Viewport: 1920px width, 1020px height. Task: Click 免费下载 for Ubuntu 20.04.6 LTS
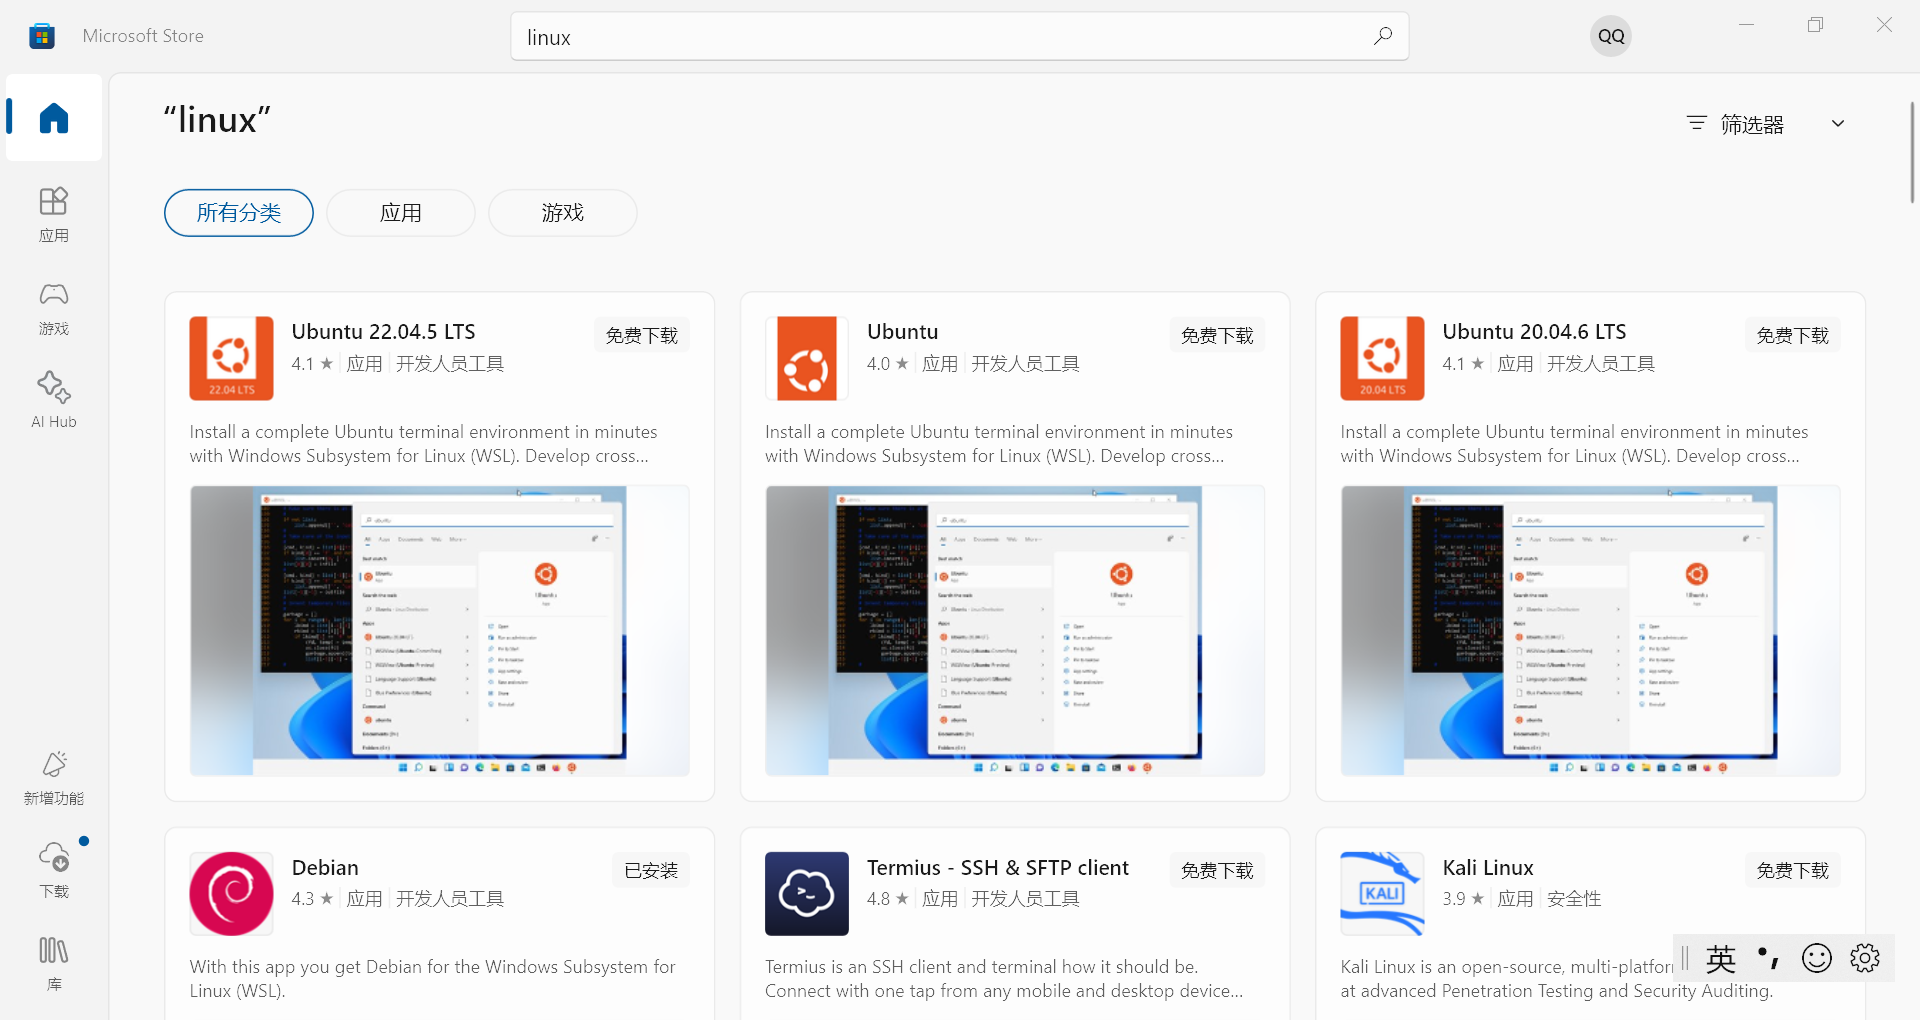click(x=1793, y=335)
